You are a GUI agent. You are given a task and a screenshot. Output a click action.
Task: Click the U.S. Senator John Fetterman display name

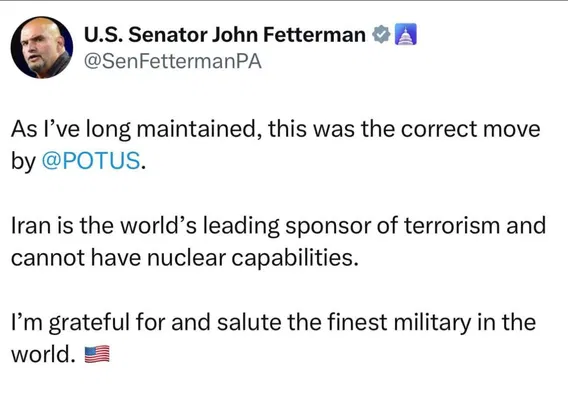click(x=225, y=35)
